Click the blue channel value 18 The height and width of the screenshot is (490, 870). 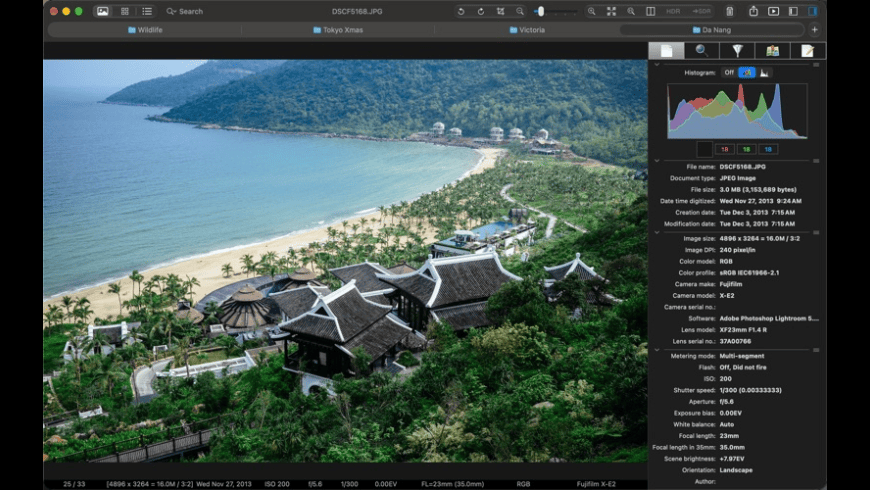point(768,149)
